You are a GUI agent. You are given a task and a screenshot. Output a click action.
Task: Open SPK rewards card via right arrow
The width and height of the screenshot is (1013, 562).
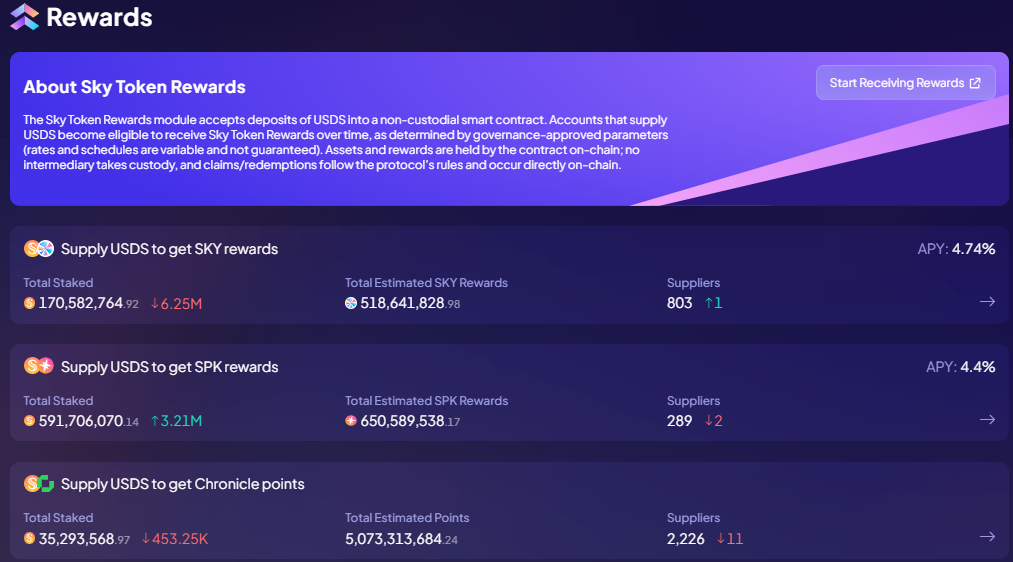pyautogui.click(x=987, y=420)
